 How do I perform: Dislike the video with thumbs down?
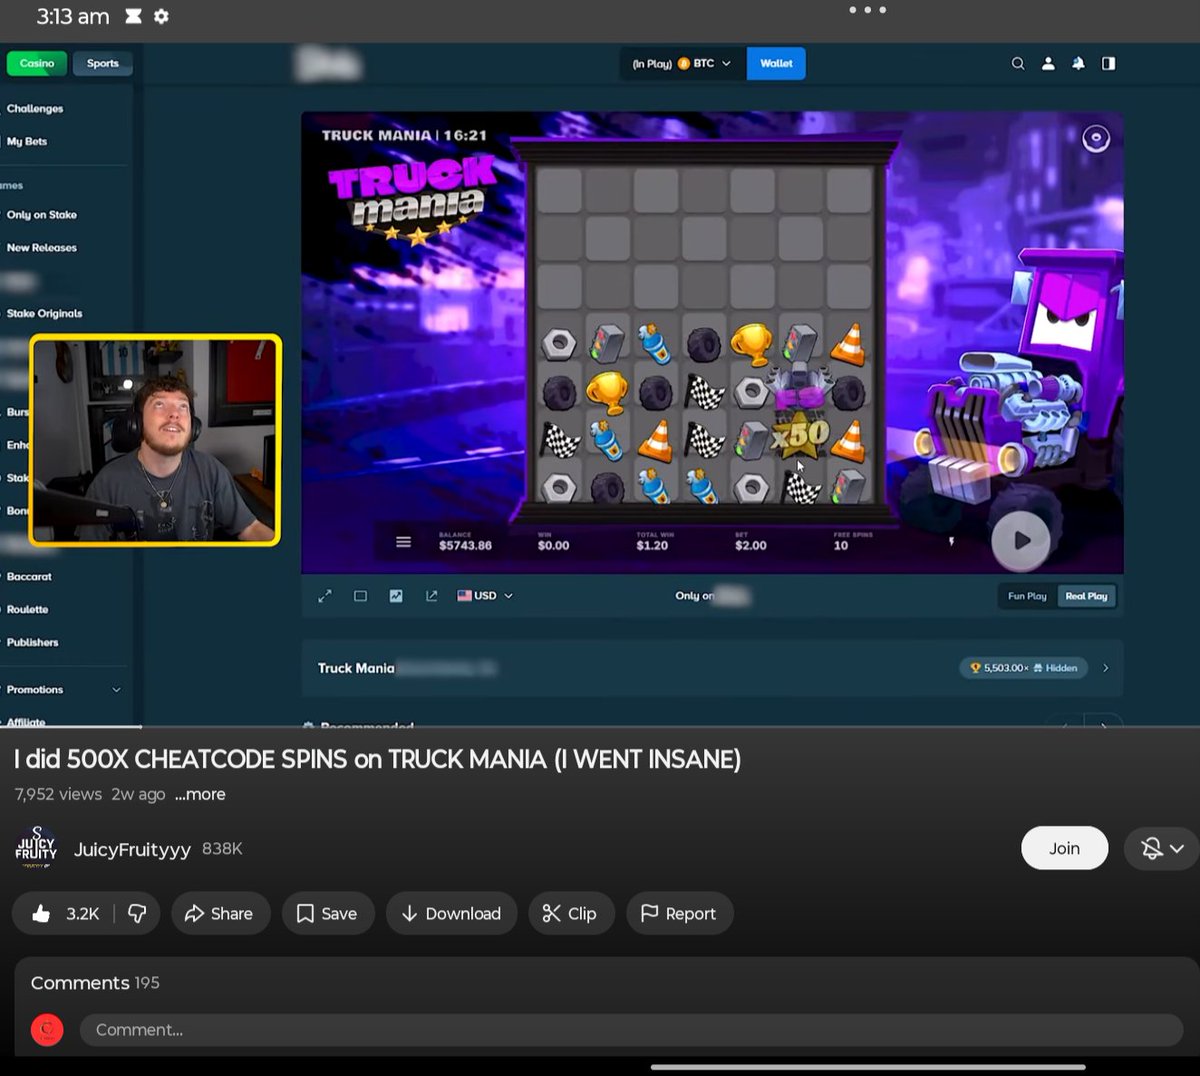coord(138,913)
